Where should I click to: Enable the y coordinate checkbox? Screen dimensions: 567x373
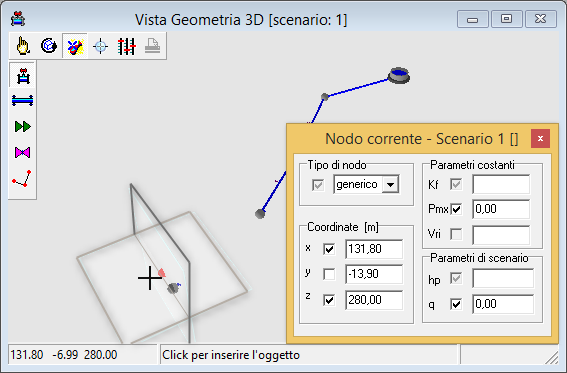[329, 274]
